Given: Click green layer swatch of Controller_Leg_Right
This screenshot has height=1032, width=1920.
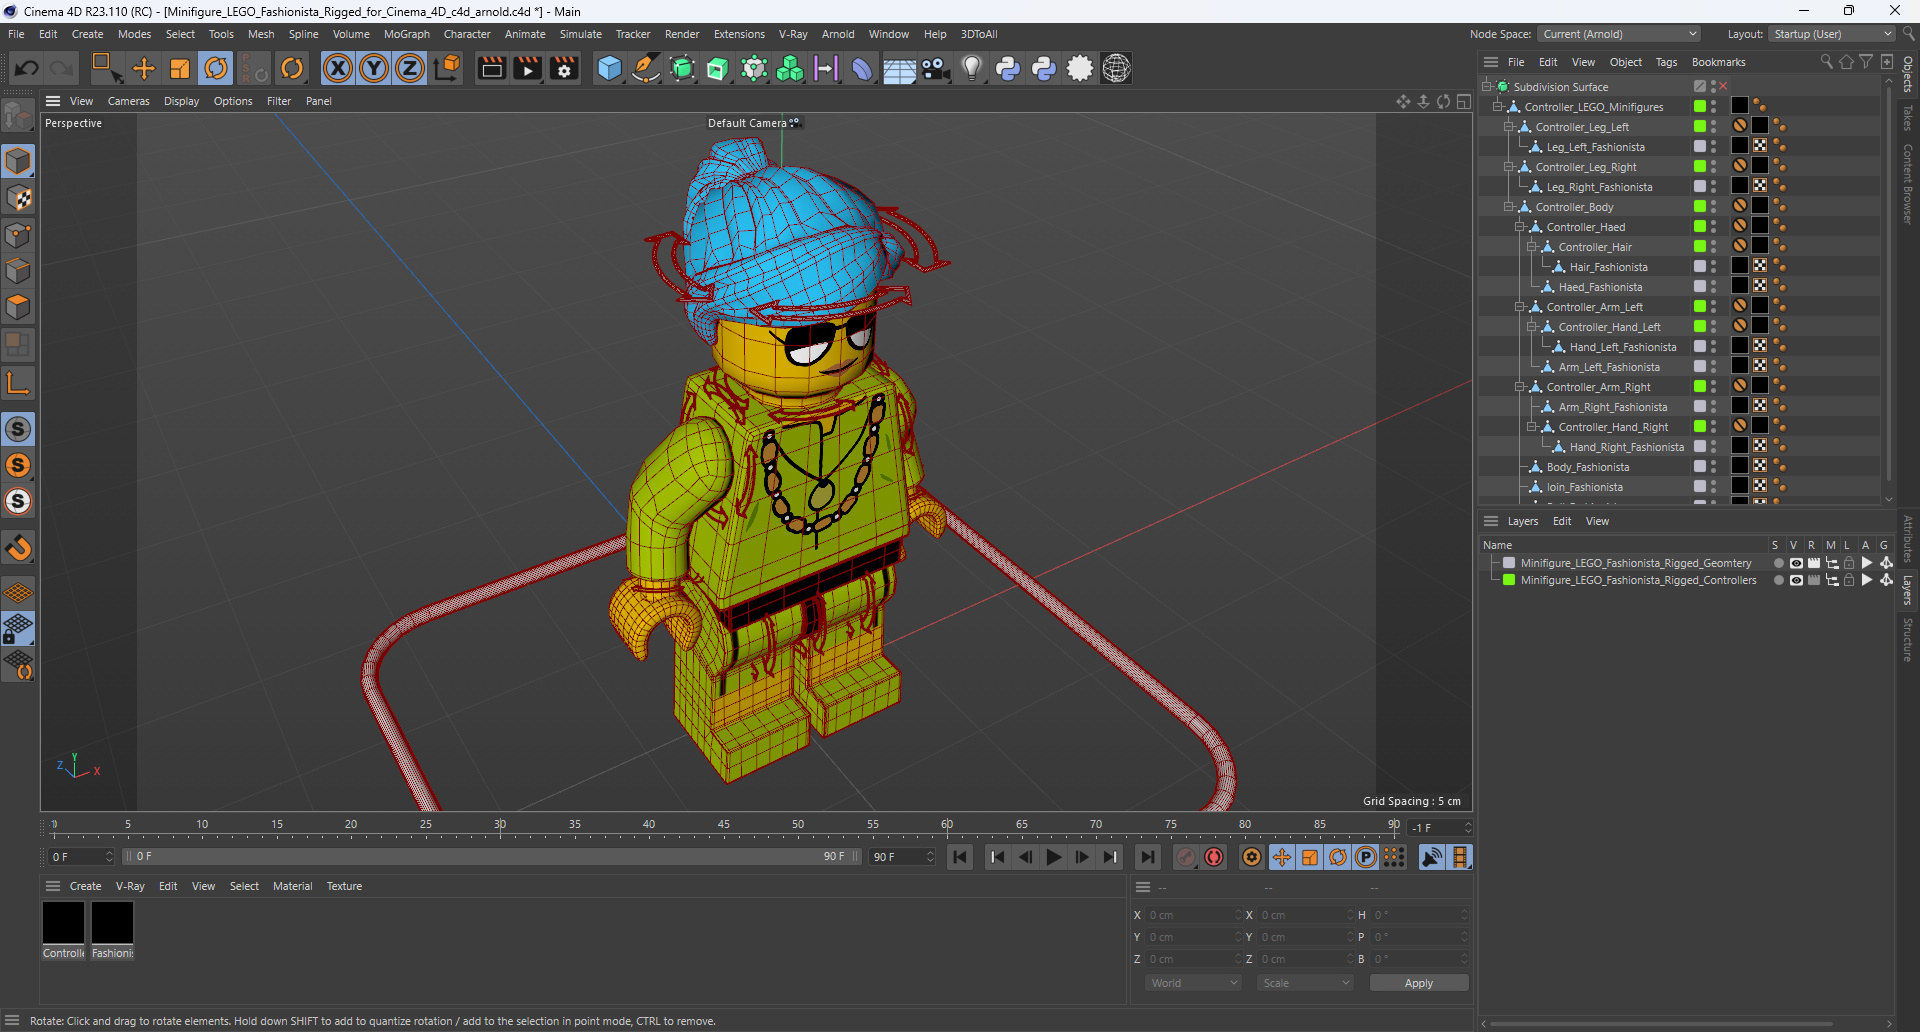Looking at the screenshot, I should click(1699, 167).
